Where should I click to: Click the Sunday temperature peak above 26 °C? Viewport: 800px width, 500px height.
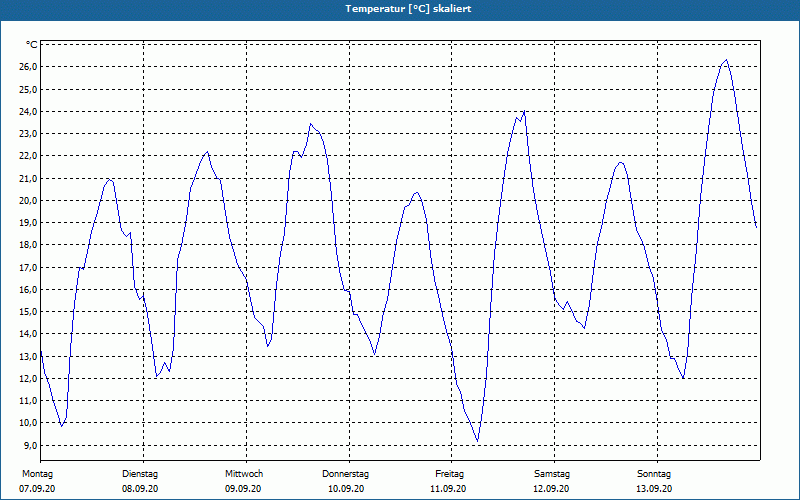click(726, 60)
